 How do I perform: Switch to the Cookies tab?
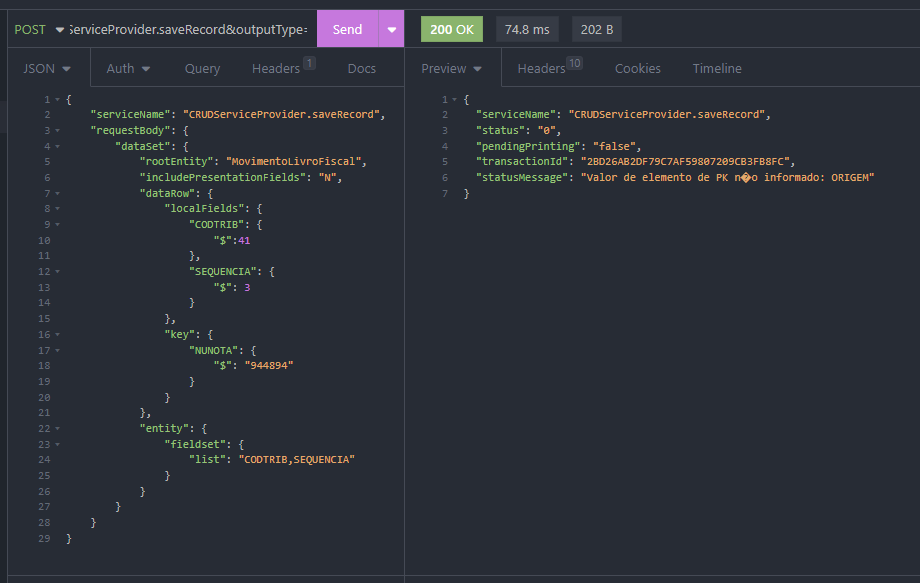[x=637, y=69]
